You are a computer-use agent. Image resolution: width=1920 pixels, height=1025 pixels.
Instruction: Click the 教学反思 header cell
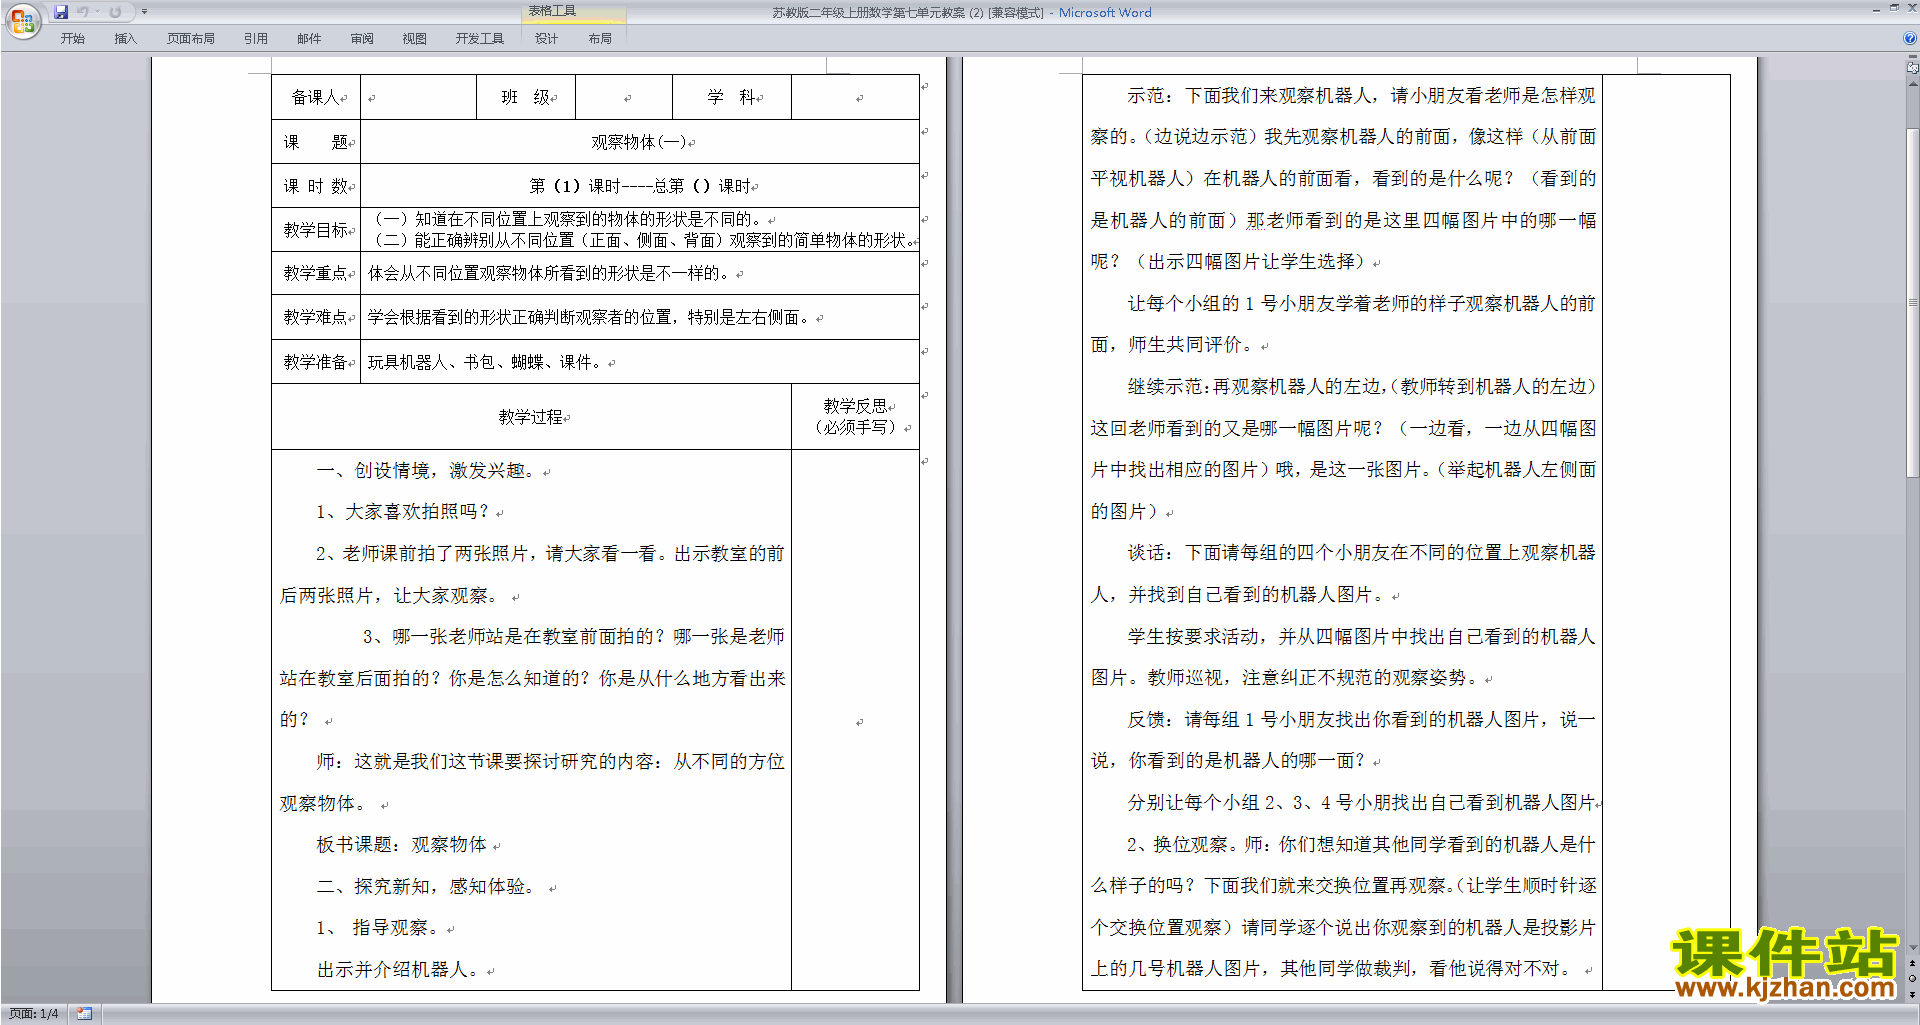tap(856, 417)
